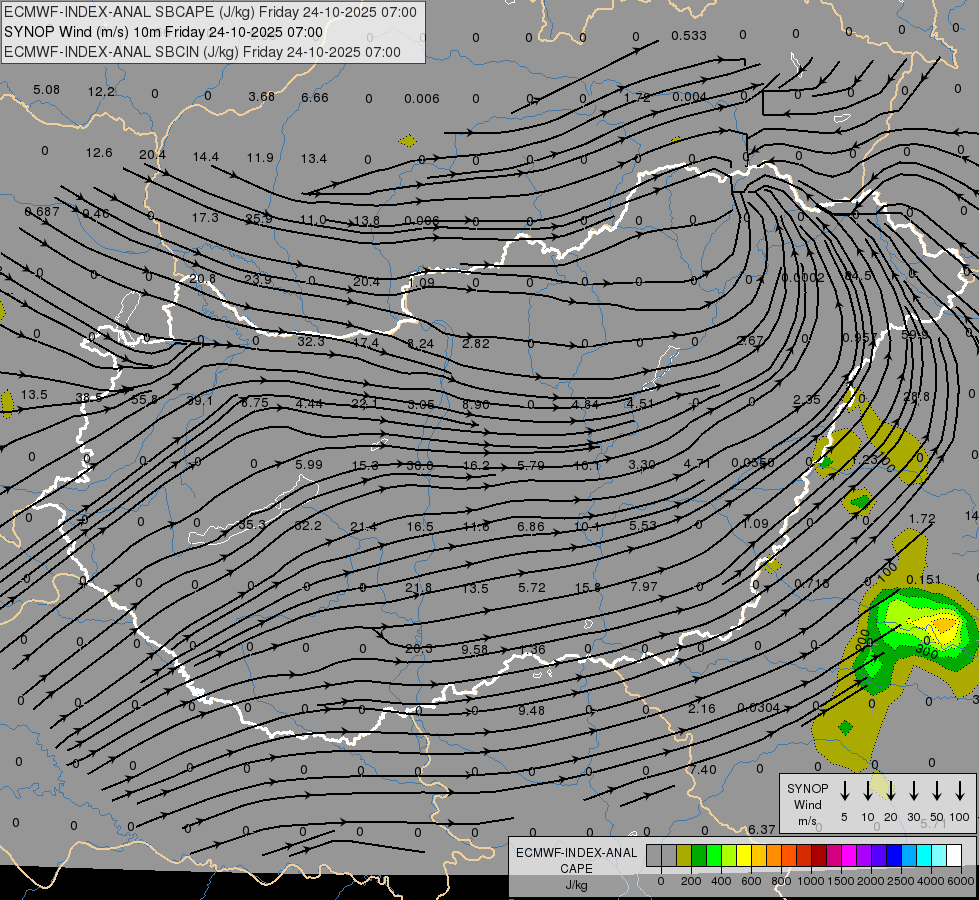Pick the olive swatch in CAPE legend
This screenshot has width=979, height=900.
point(684,856)
